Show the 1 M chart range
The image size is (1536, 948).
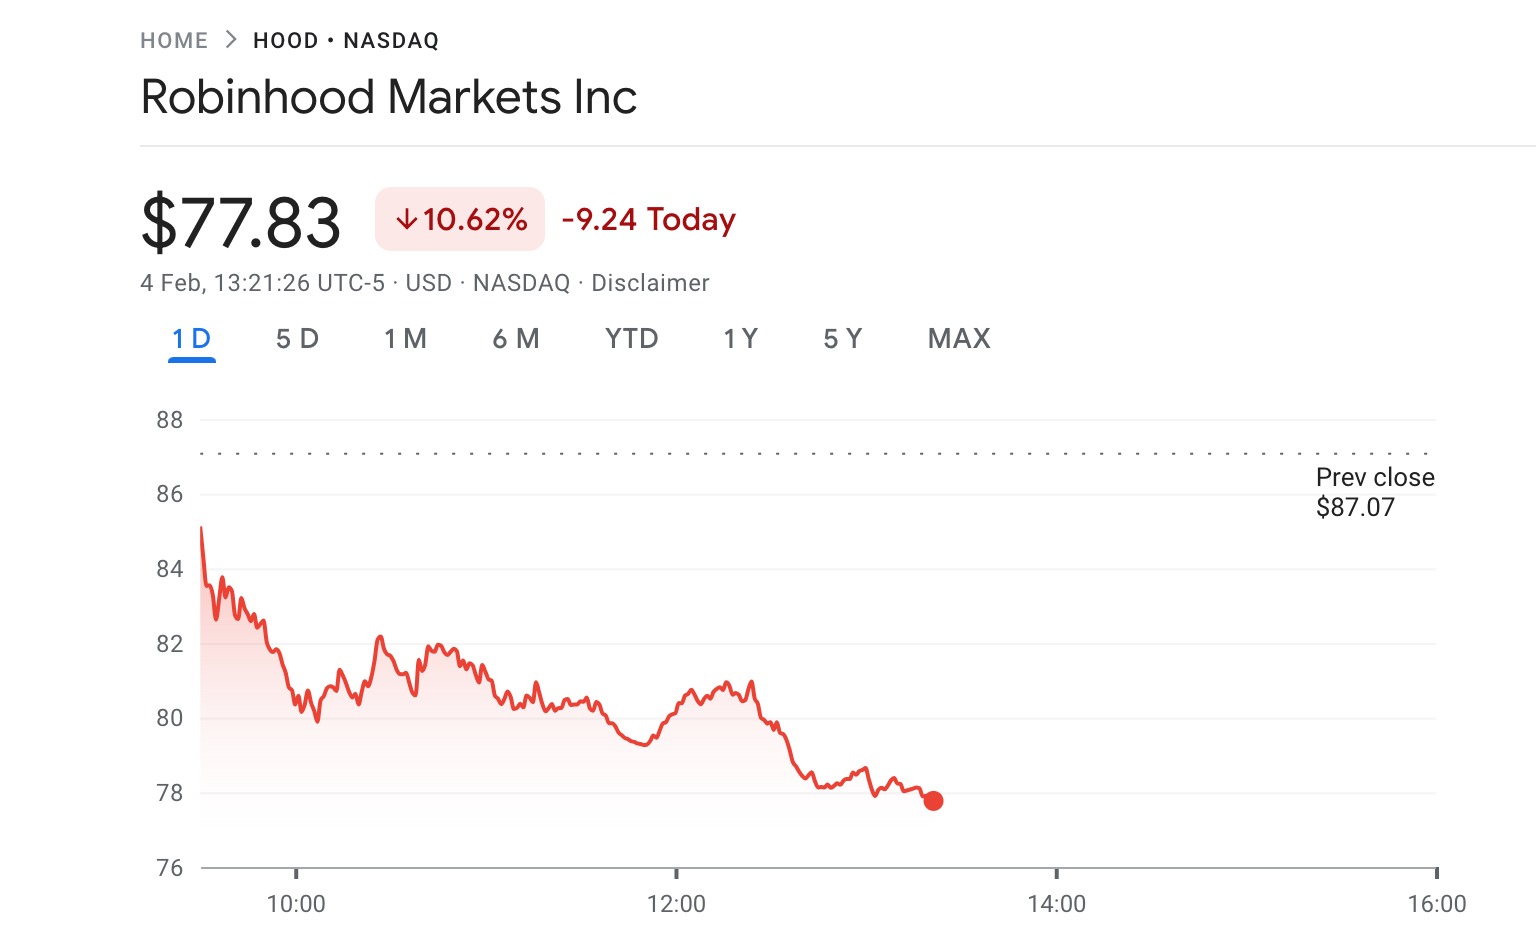pos(405,339)
